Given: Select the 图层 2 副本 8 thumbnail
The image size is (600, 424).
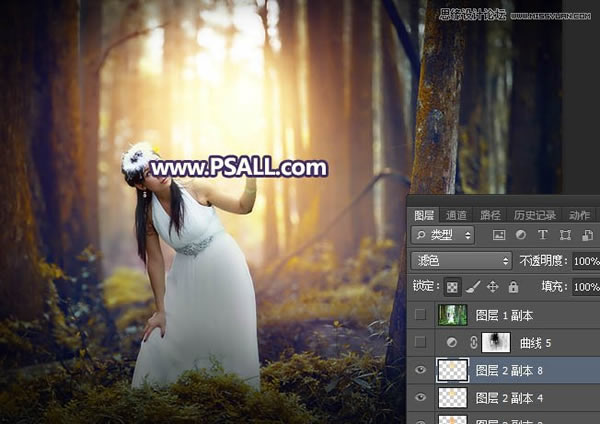Looking at the screenshot, I should pos(453,370).
